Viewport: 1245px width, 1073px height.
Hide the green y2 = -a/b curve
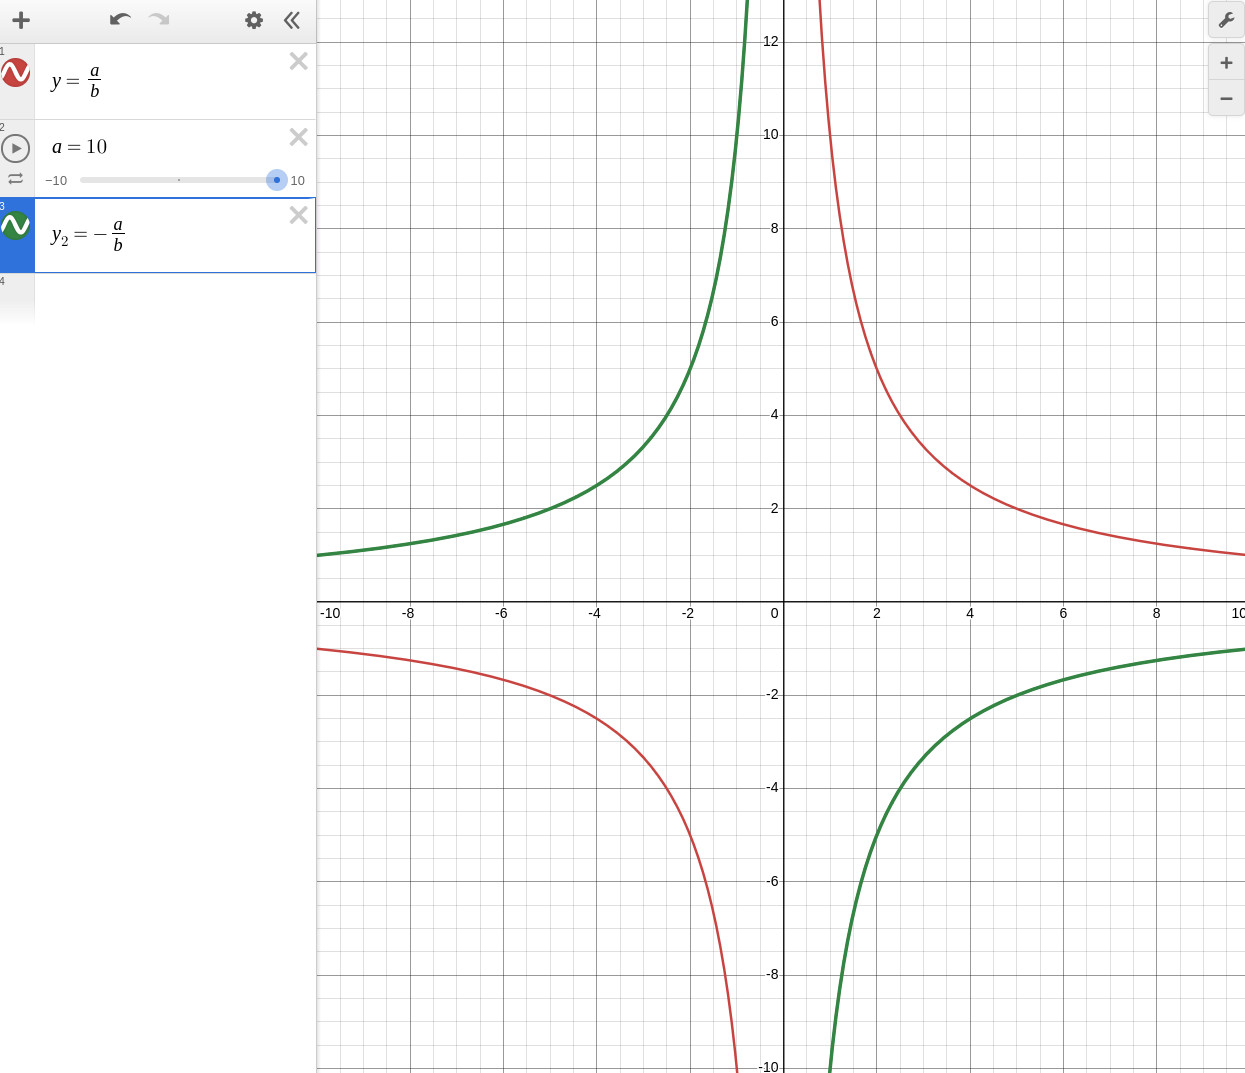point(15,226)
